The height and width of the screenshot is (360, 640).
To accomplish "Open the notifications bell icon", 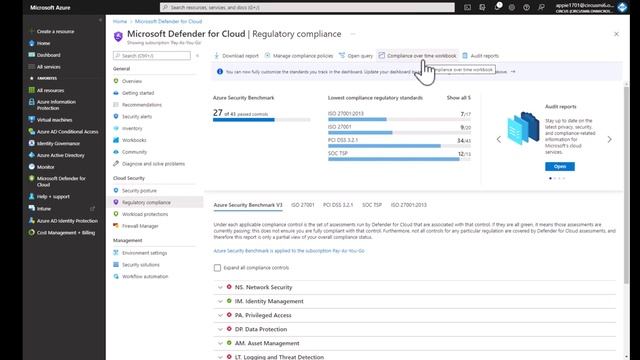I will [497, 7].
